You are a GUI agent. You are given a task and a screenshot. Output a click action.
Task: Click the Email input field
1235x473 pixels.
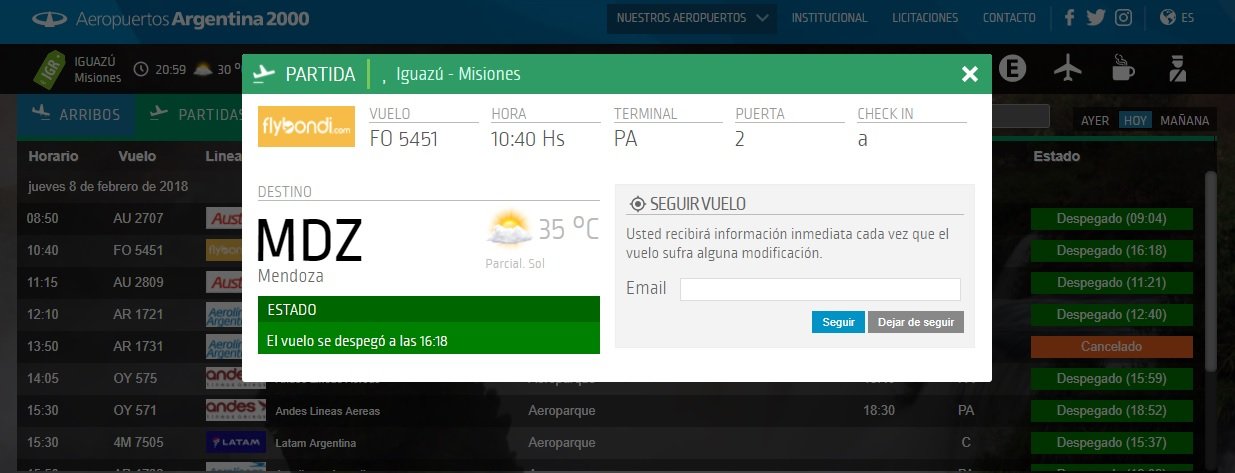click(x=820, y=290)
